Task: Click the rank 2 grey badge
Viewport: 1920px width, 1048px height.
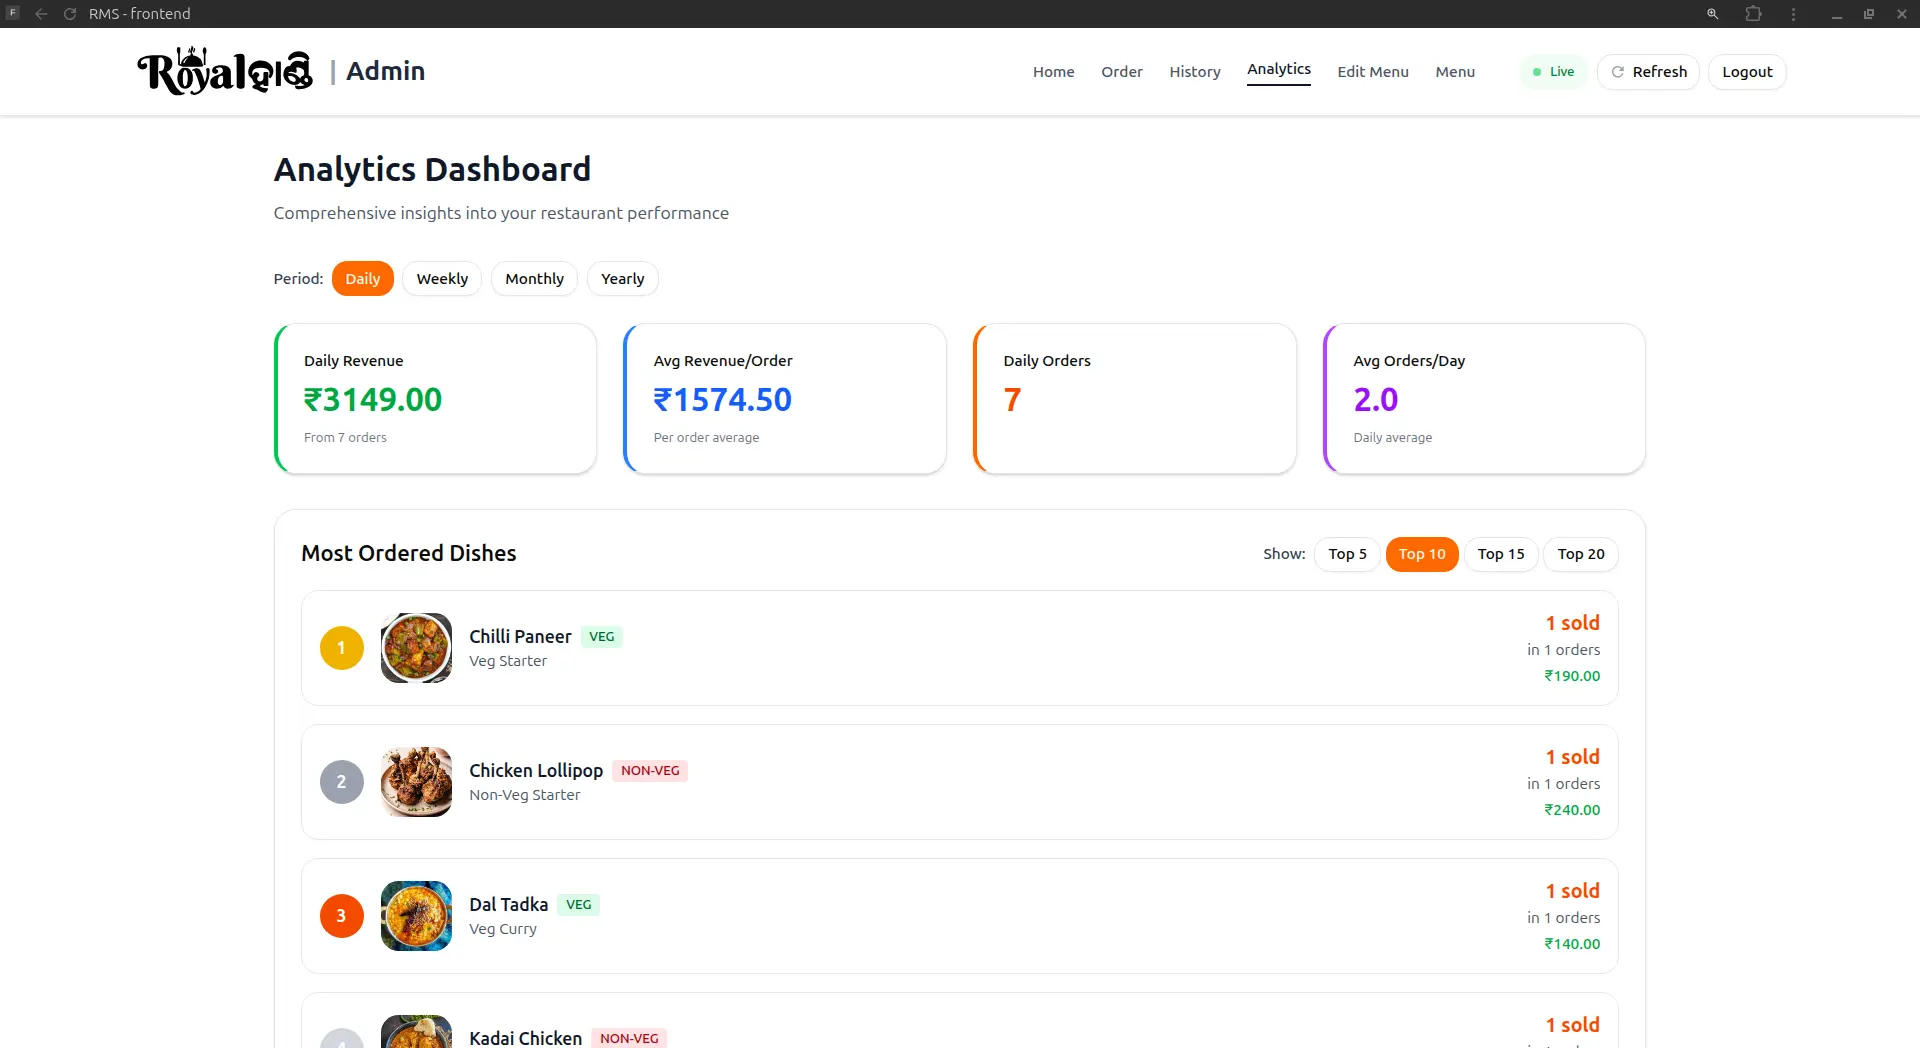Action: [341, 782]
